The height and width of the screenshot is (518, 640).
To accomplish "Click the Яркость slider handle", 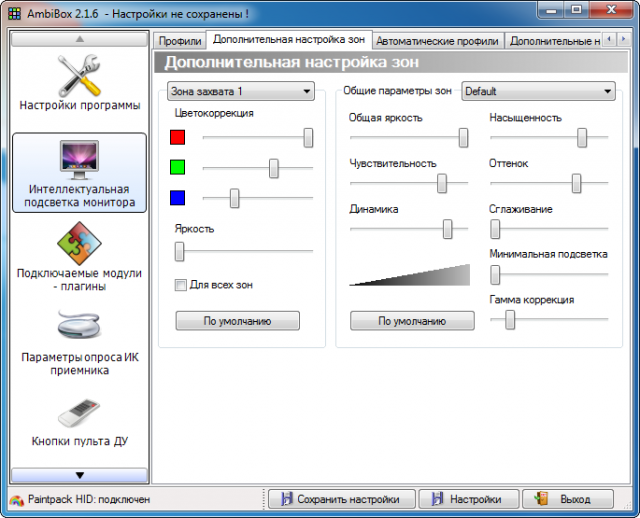I will pyautogui.click(x=179, y=251).
